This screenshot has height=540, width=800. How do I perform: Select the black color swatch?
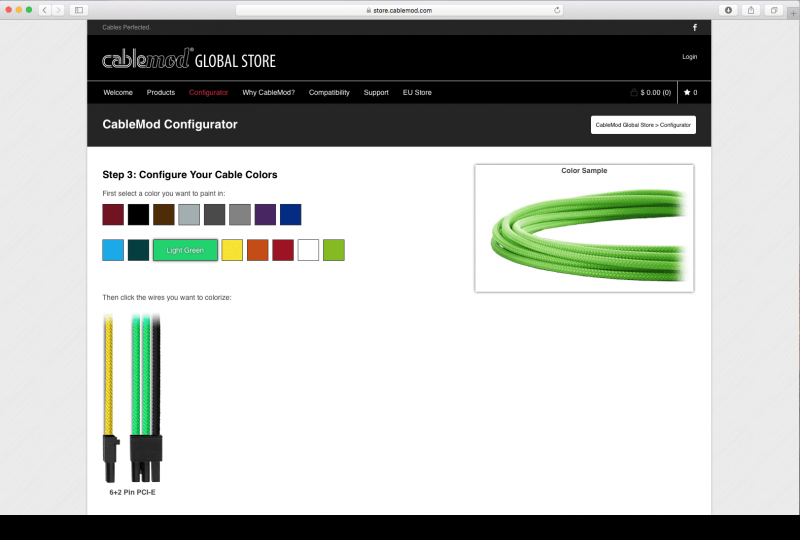click(138, 214)
